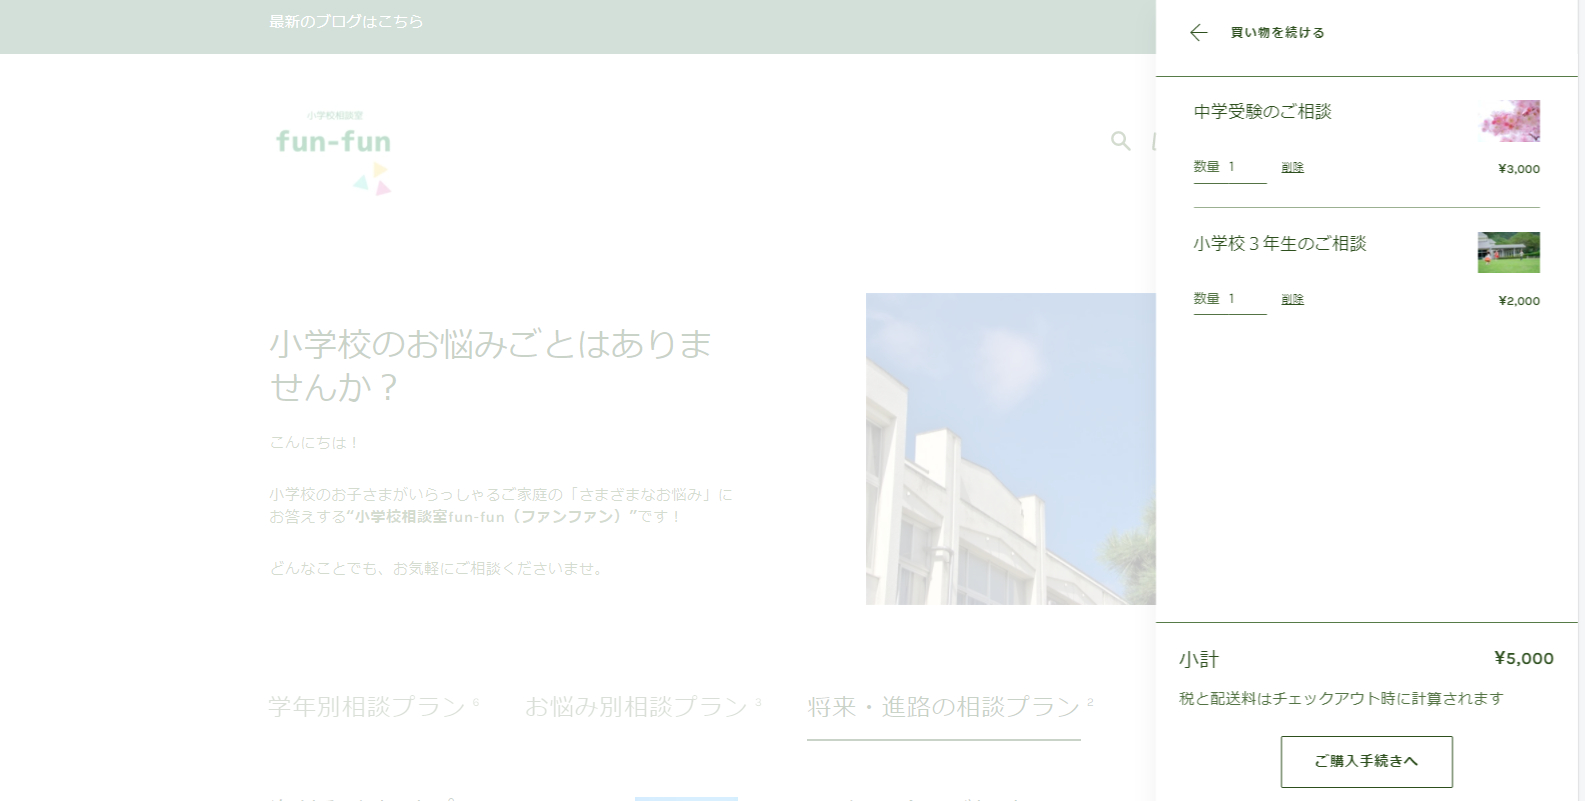
Task: Click the fun-fun site logo
Action: (x=334, y=152)
